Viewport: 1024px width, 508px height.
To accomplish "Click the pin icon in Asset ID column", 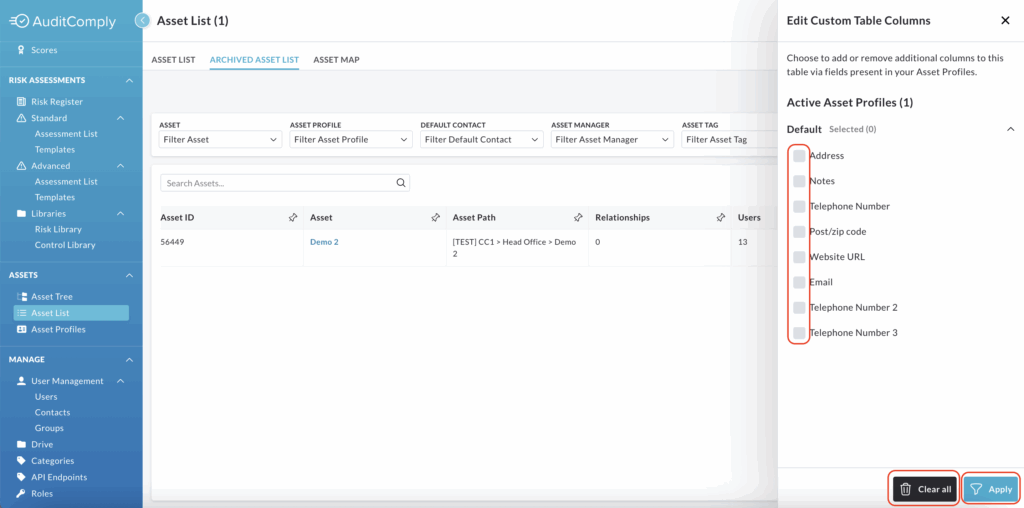I will click(293, 217).
